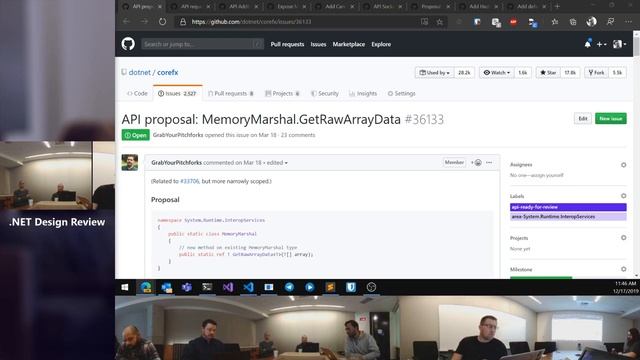Go forward using the browser forward arrow
This screenshot has height=360, width=640.
pyautogui.click(x=144, y=22)
